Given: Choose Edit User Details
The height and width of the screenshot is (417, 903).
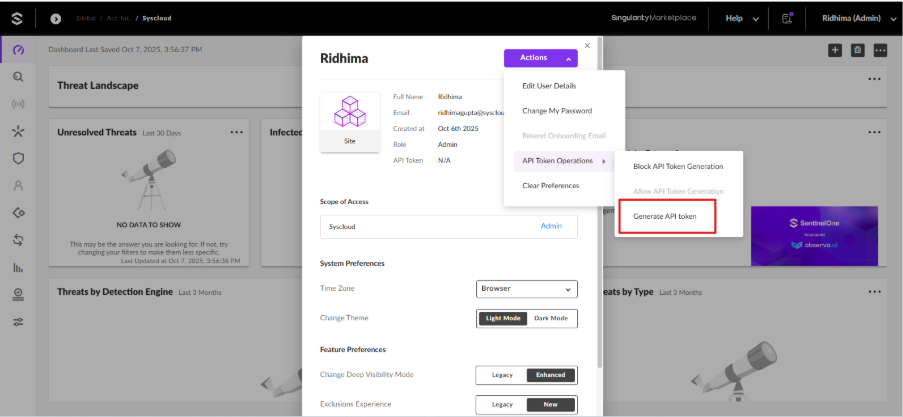Looking at the screenshot, I should [x=549, y=86].
